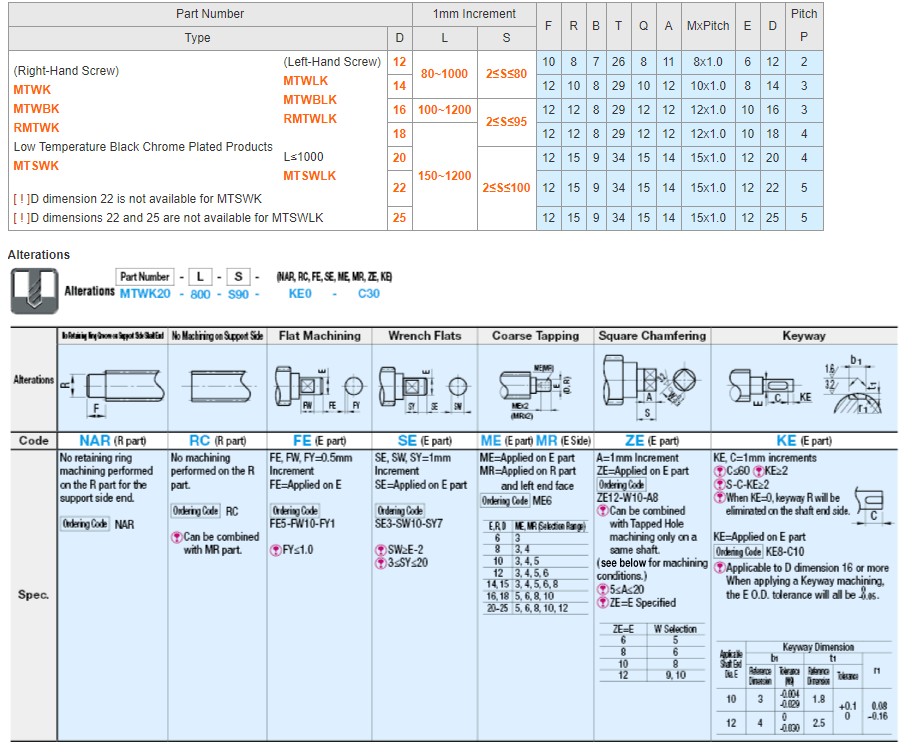Click the MxPitch 8x1.0 cell
Viewport: 916px width, 742px height.
click(708, 62)
